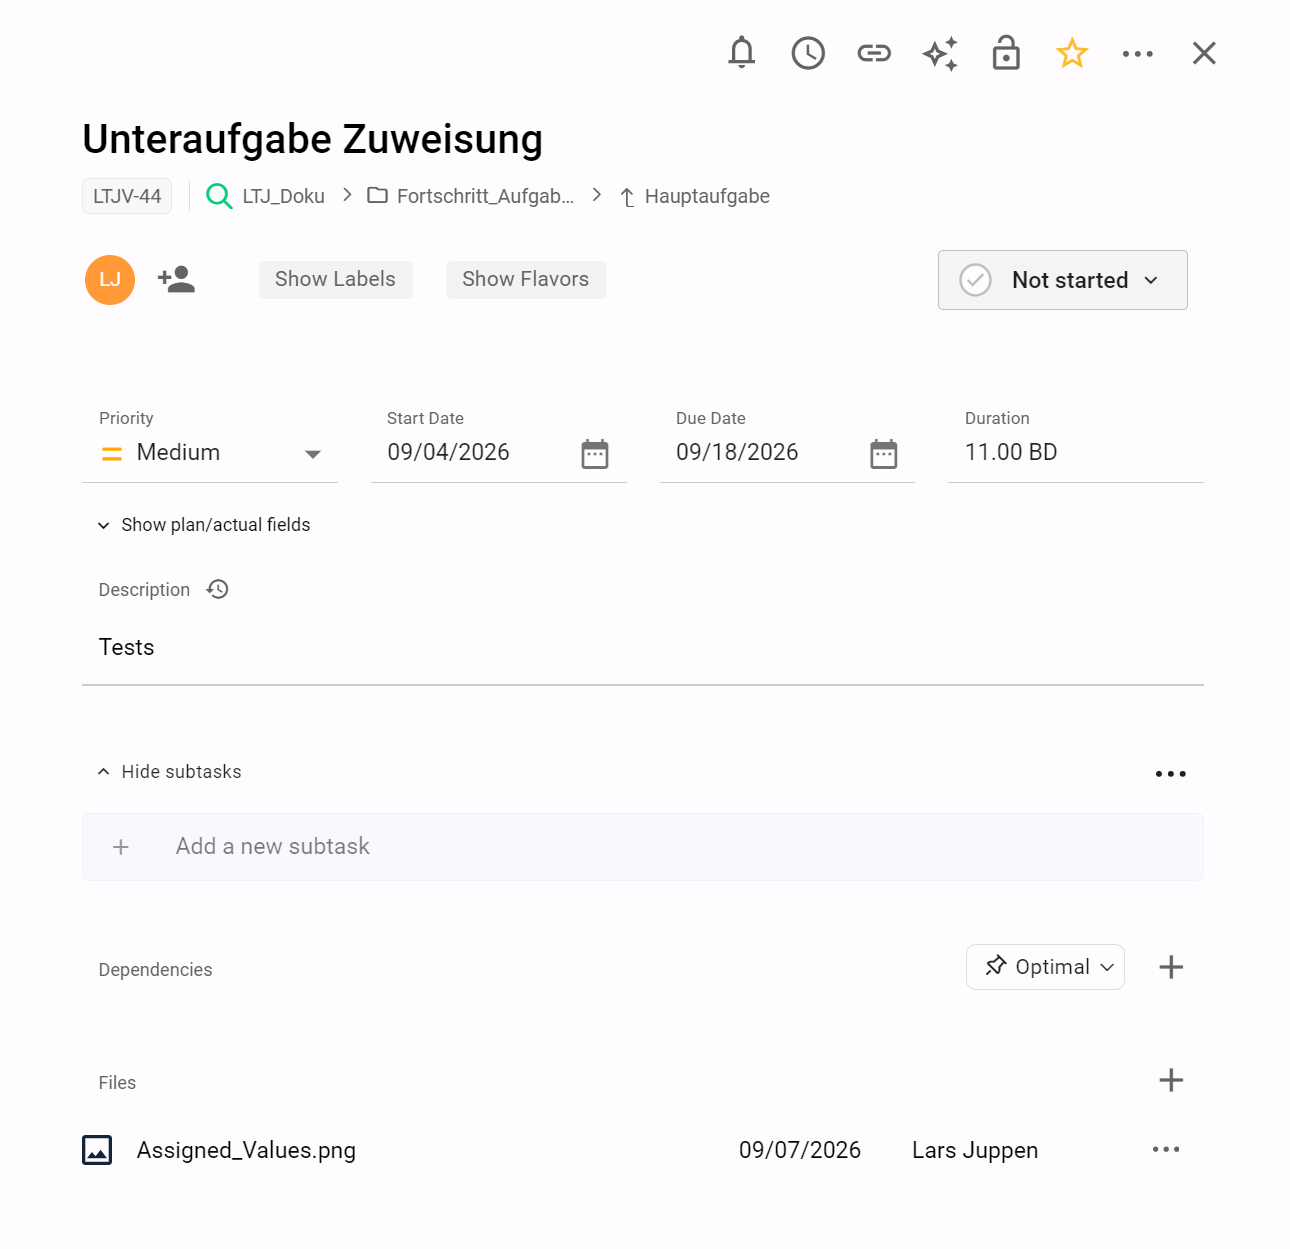The image size is (1290, 1249).
Task: Click the uploader name Lars Juppen
Action: (x=975, y=1151)
